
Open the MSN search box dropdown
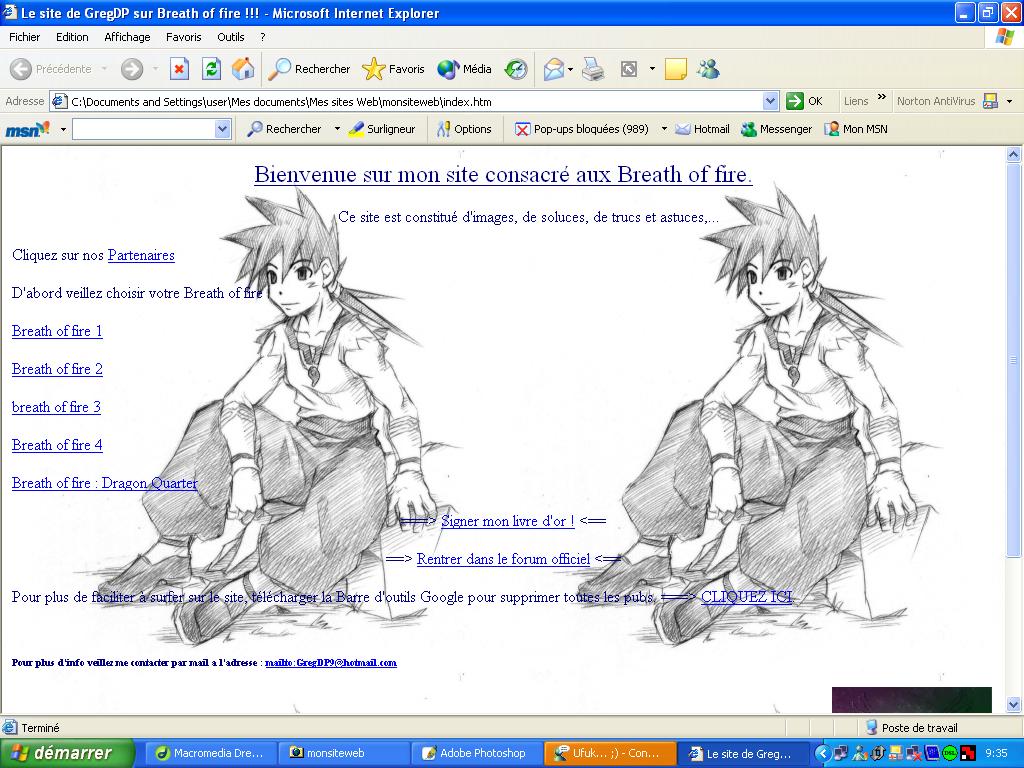click(x=223, y=129)
